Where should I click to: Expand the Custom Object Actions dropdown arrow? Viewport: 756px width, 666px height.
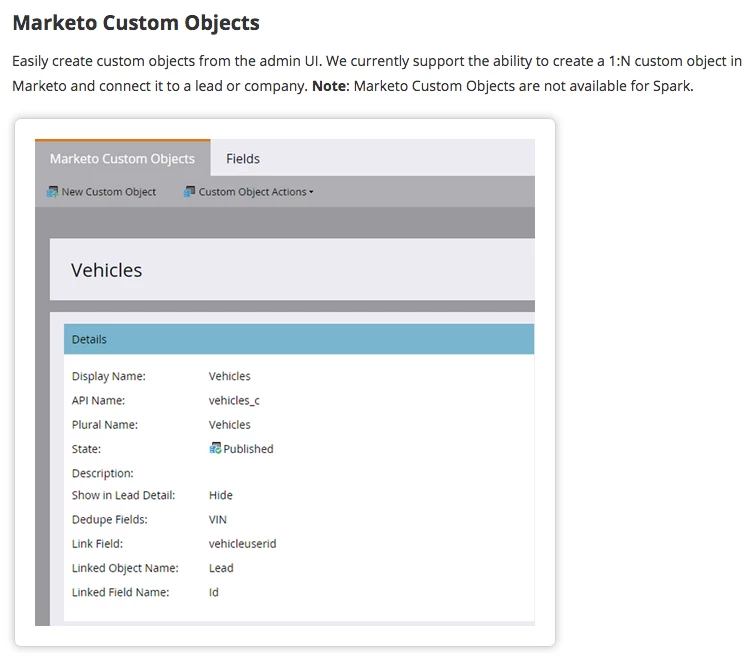[x=311, y=192]
